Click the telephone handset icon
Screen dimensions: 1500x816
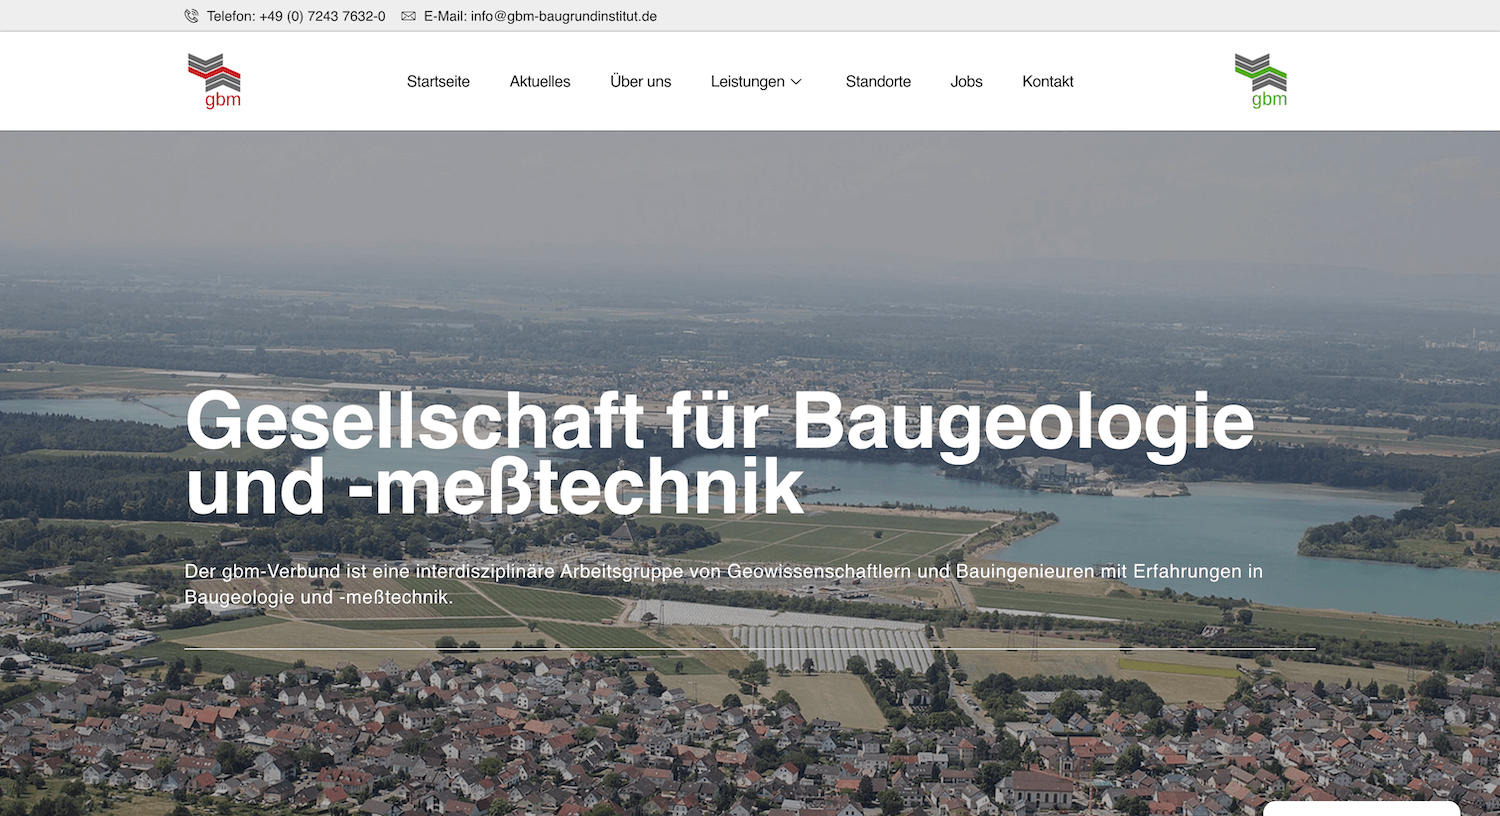pos(191,16)
